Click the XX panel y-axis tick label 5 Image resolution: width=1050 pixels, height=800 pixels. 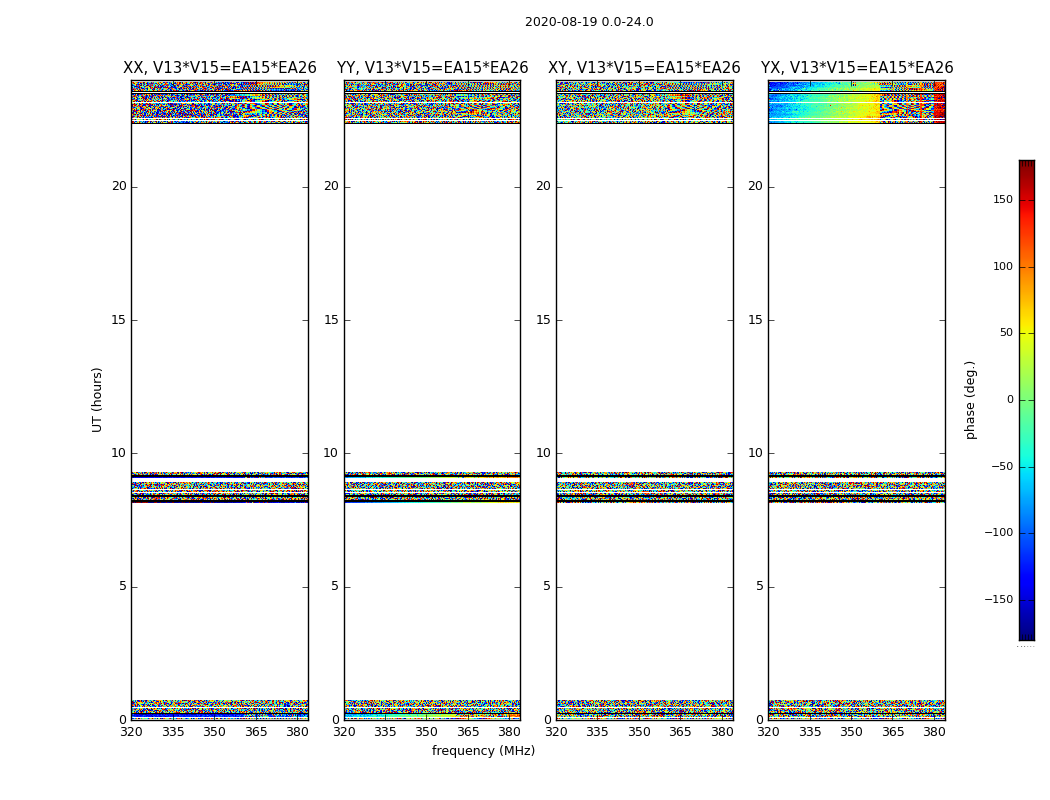(123, 586)
